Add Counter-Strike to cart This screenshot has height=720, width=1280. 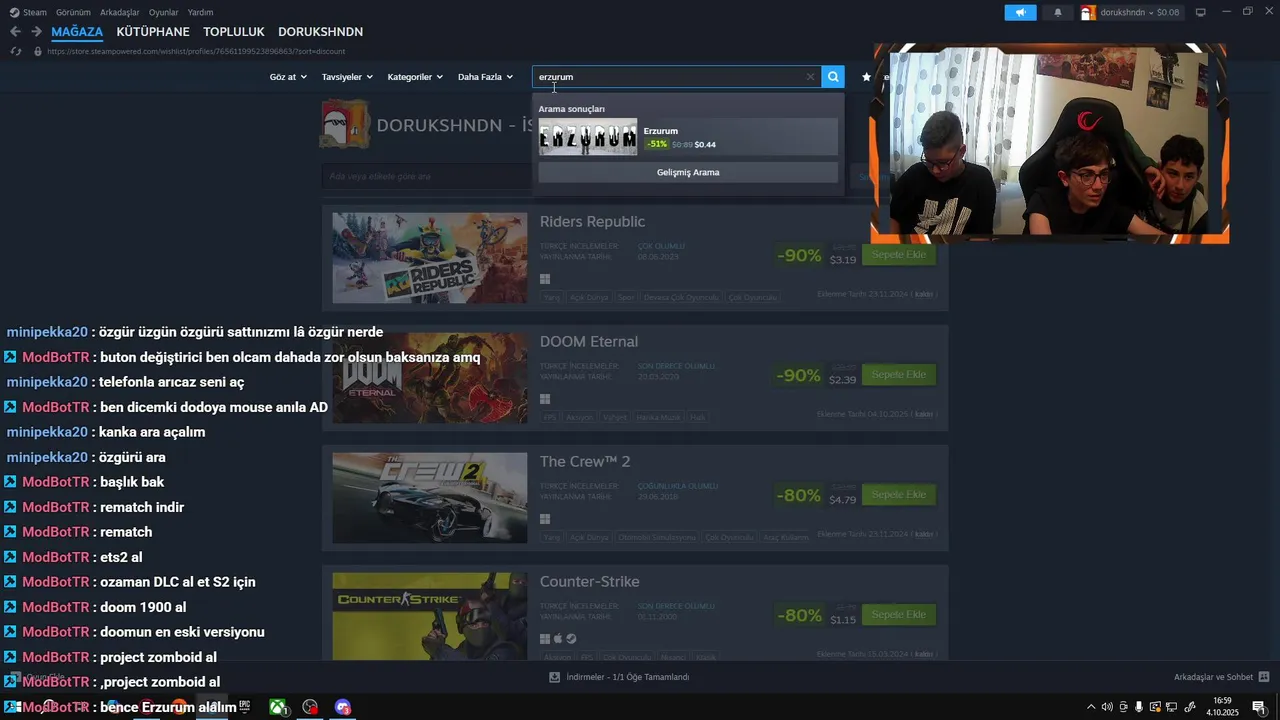(898, 614)
